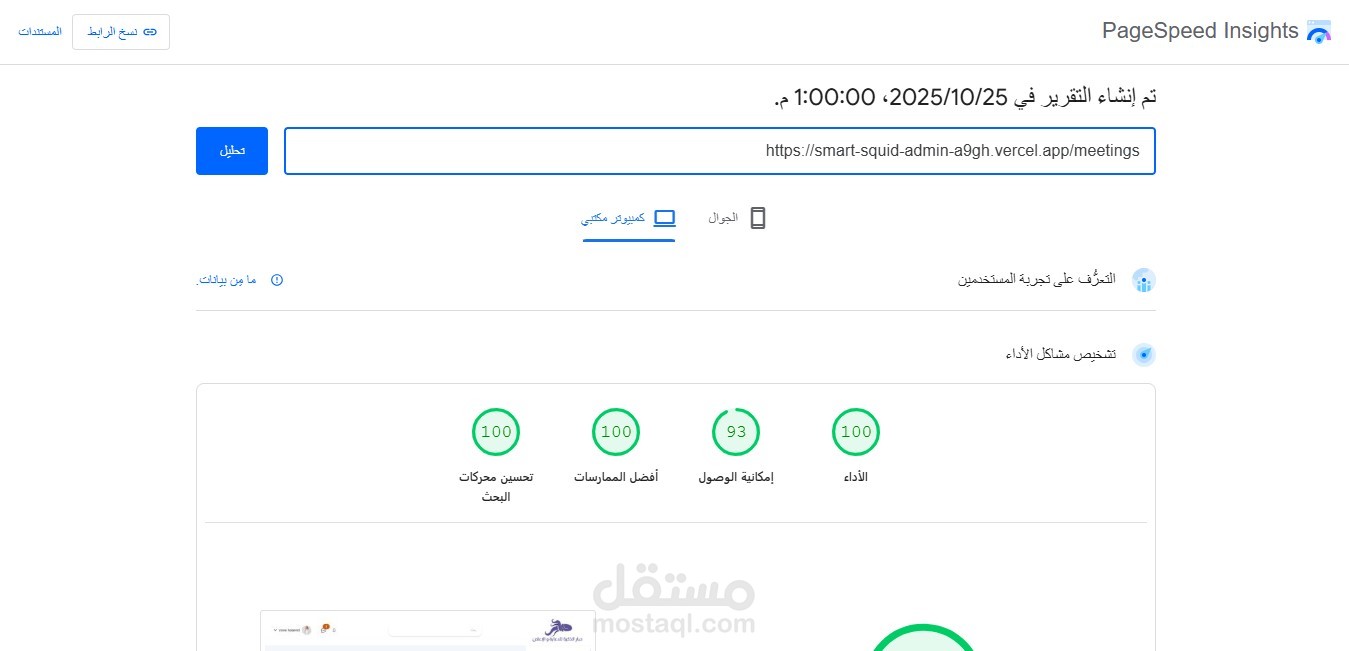Focus the URL input field
Viewport: 1349px width, 651px height.
(x=720, y=151)
